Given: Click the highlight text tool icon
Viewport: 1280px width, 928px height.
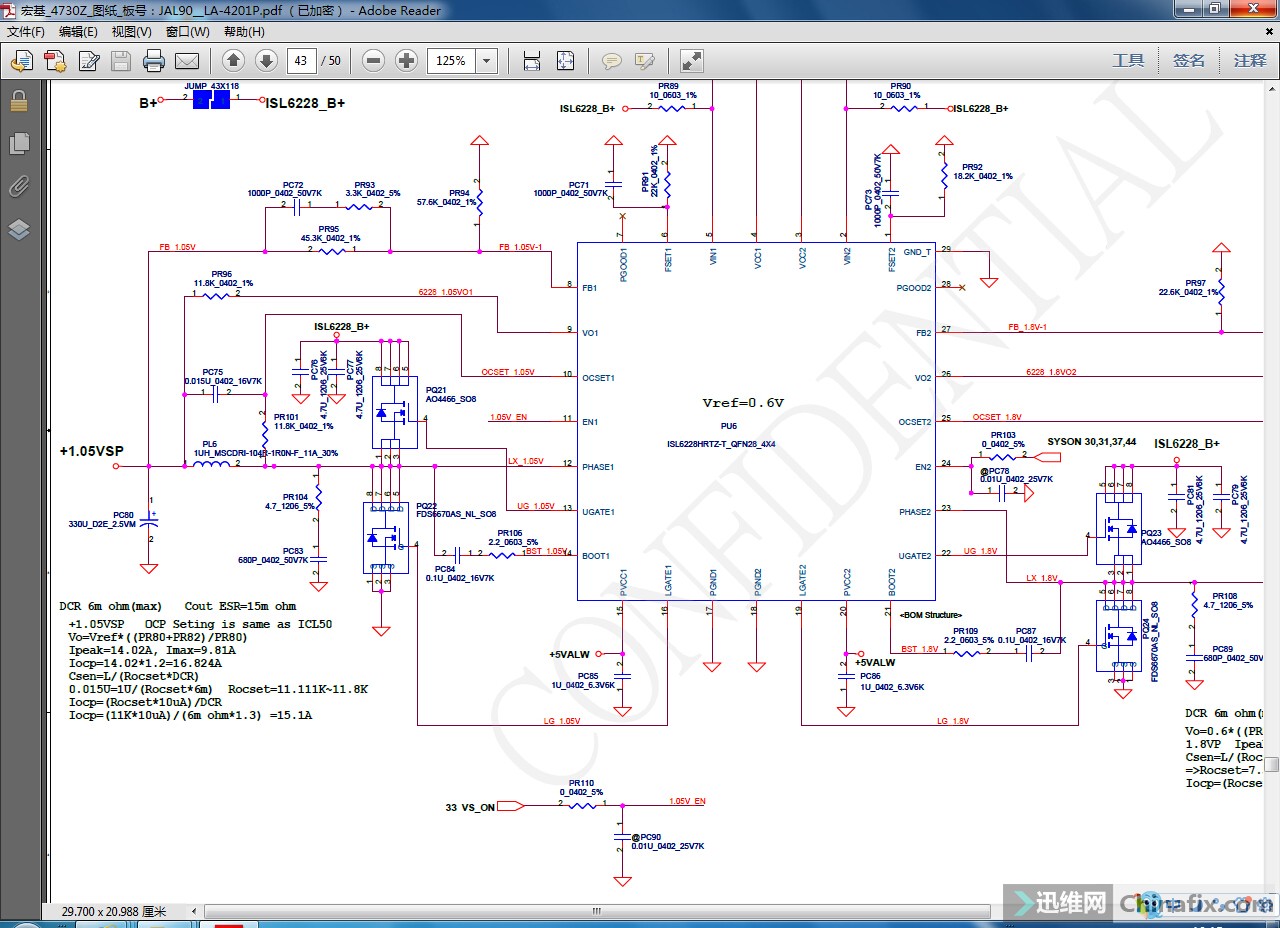Looking at the screenshot, I should 644,62.
